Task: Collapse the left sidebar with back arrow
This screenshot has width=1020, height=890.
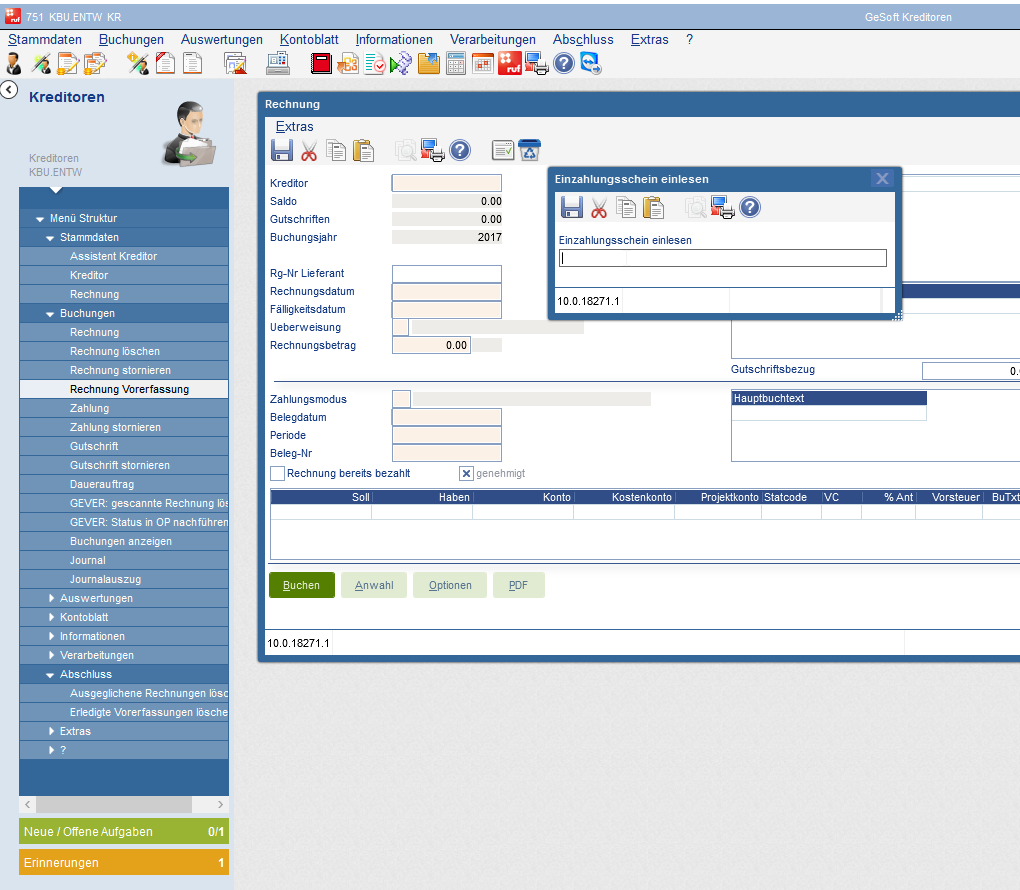Action: tap(9, 90)
